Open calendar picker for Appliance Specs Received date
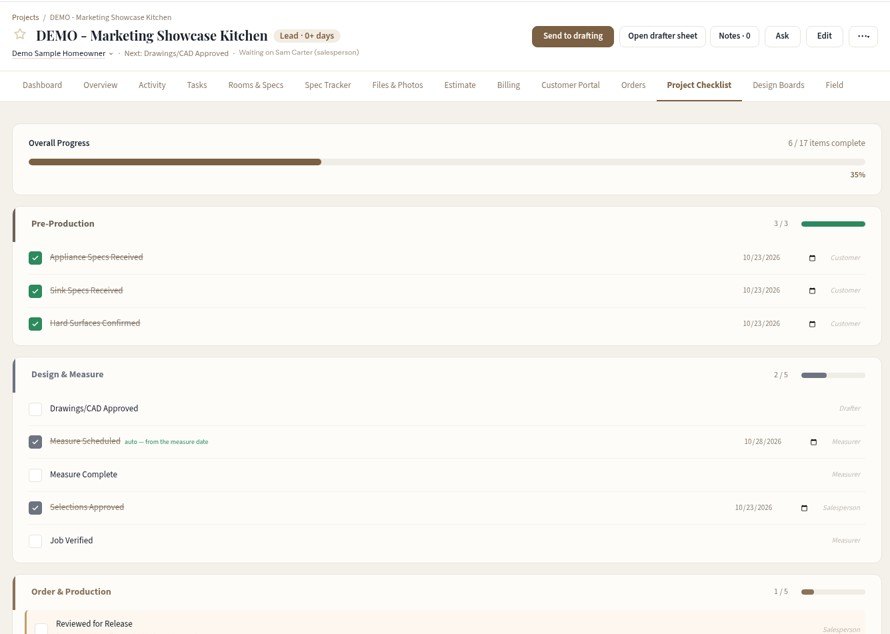 pos(812,258)
